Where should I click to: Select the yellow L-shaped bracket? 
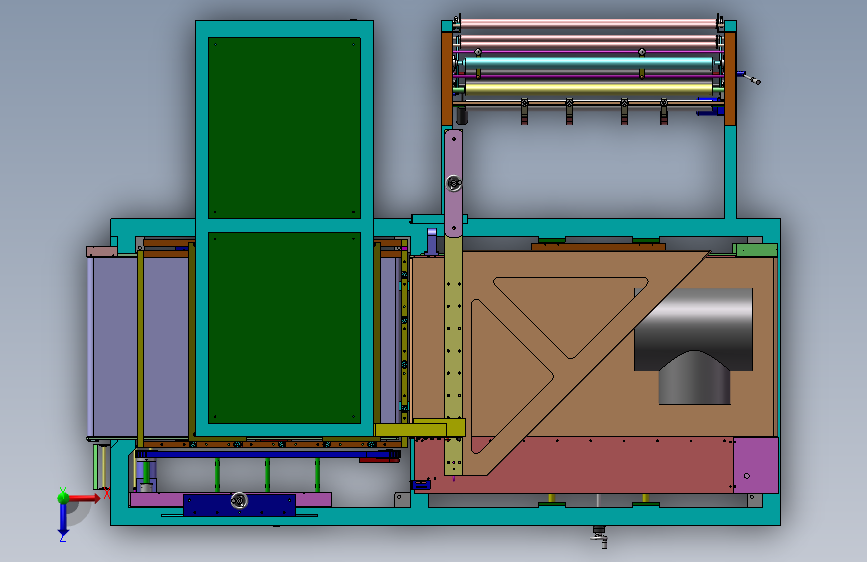pos(420,427)
